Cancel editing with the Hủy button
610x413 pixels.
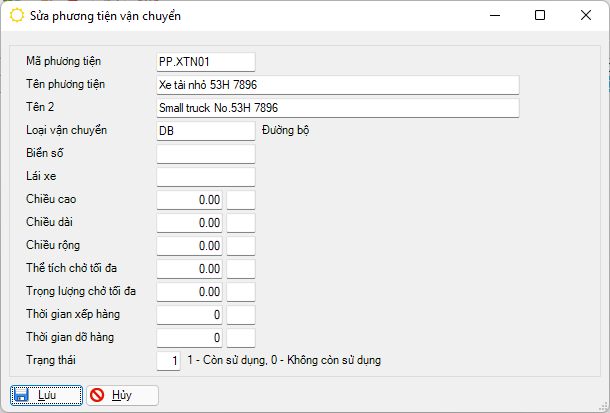coord(122,395)
